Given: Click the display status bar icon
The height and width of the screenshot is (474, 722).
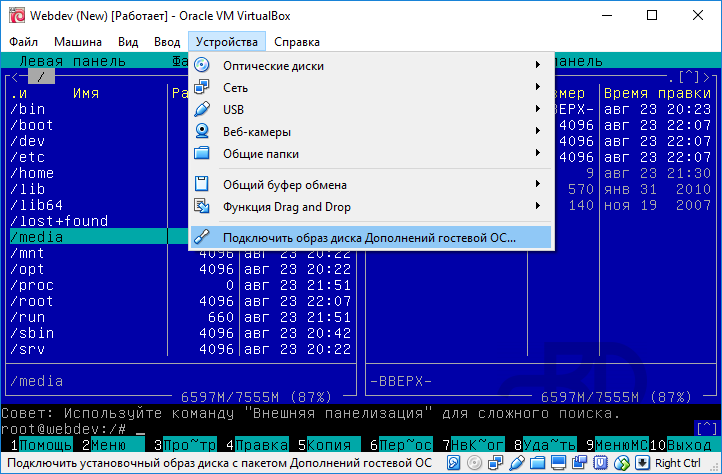Looking at the screenshot, I should [x=558, y=463].
